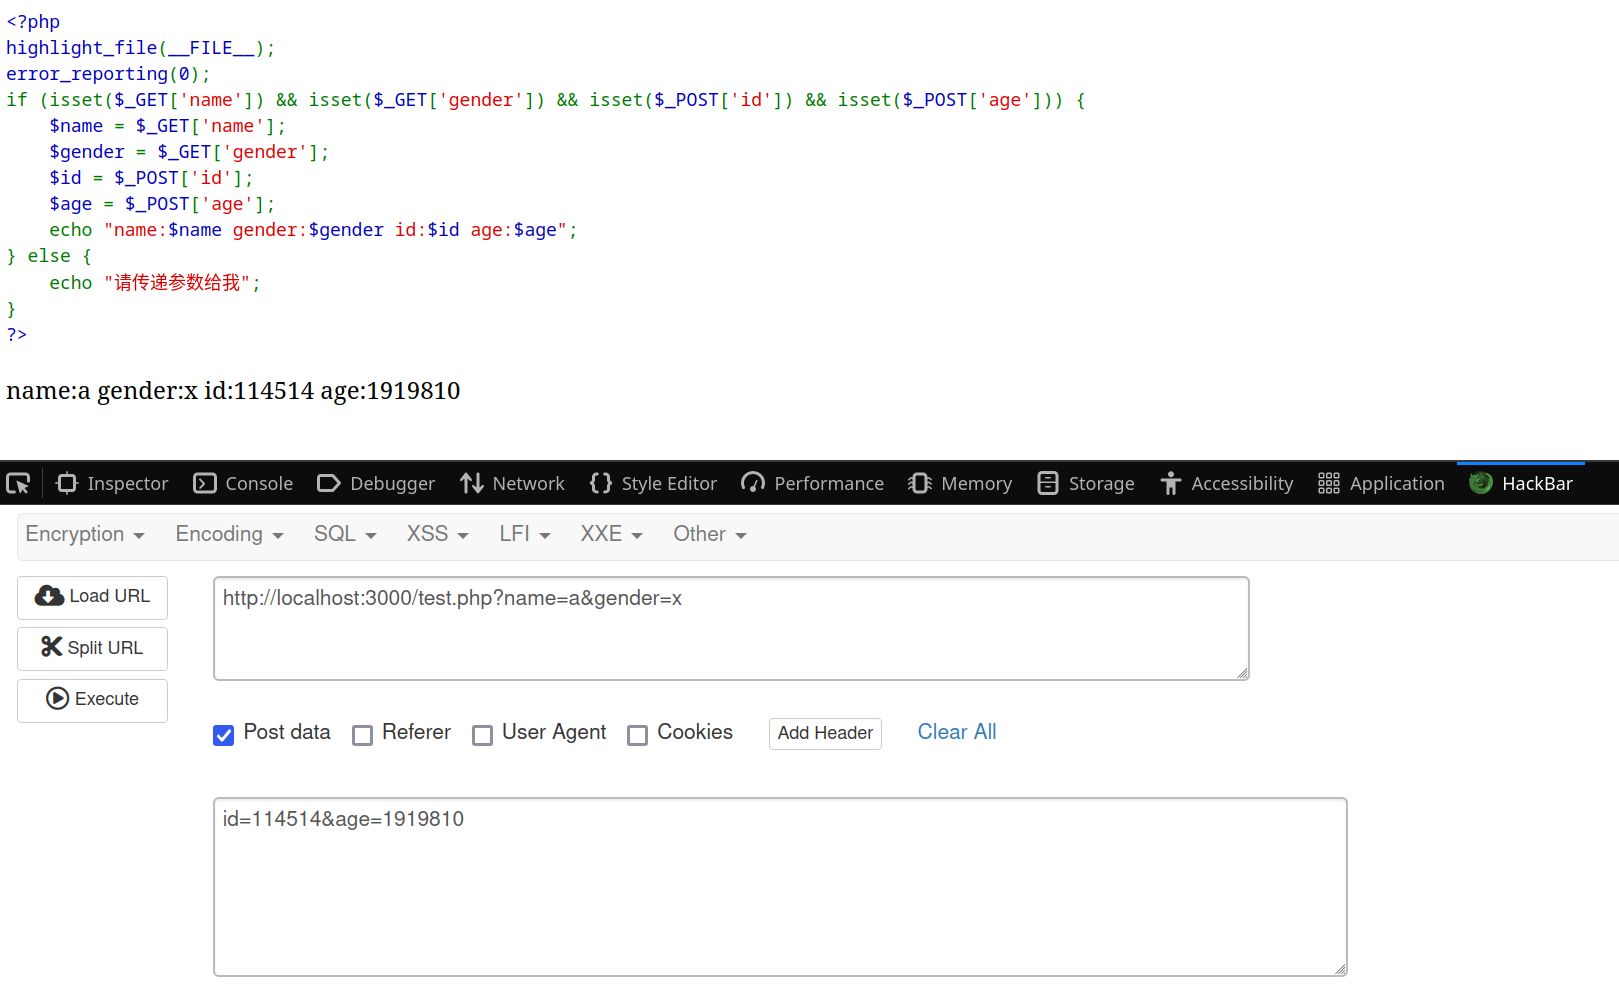
Task: Expand the Encryption dropdown
Action: [x=85, y=535]
